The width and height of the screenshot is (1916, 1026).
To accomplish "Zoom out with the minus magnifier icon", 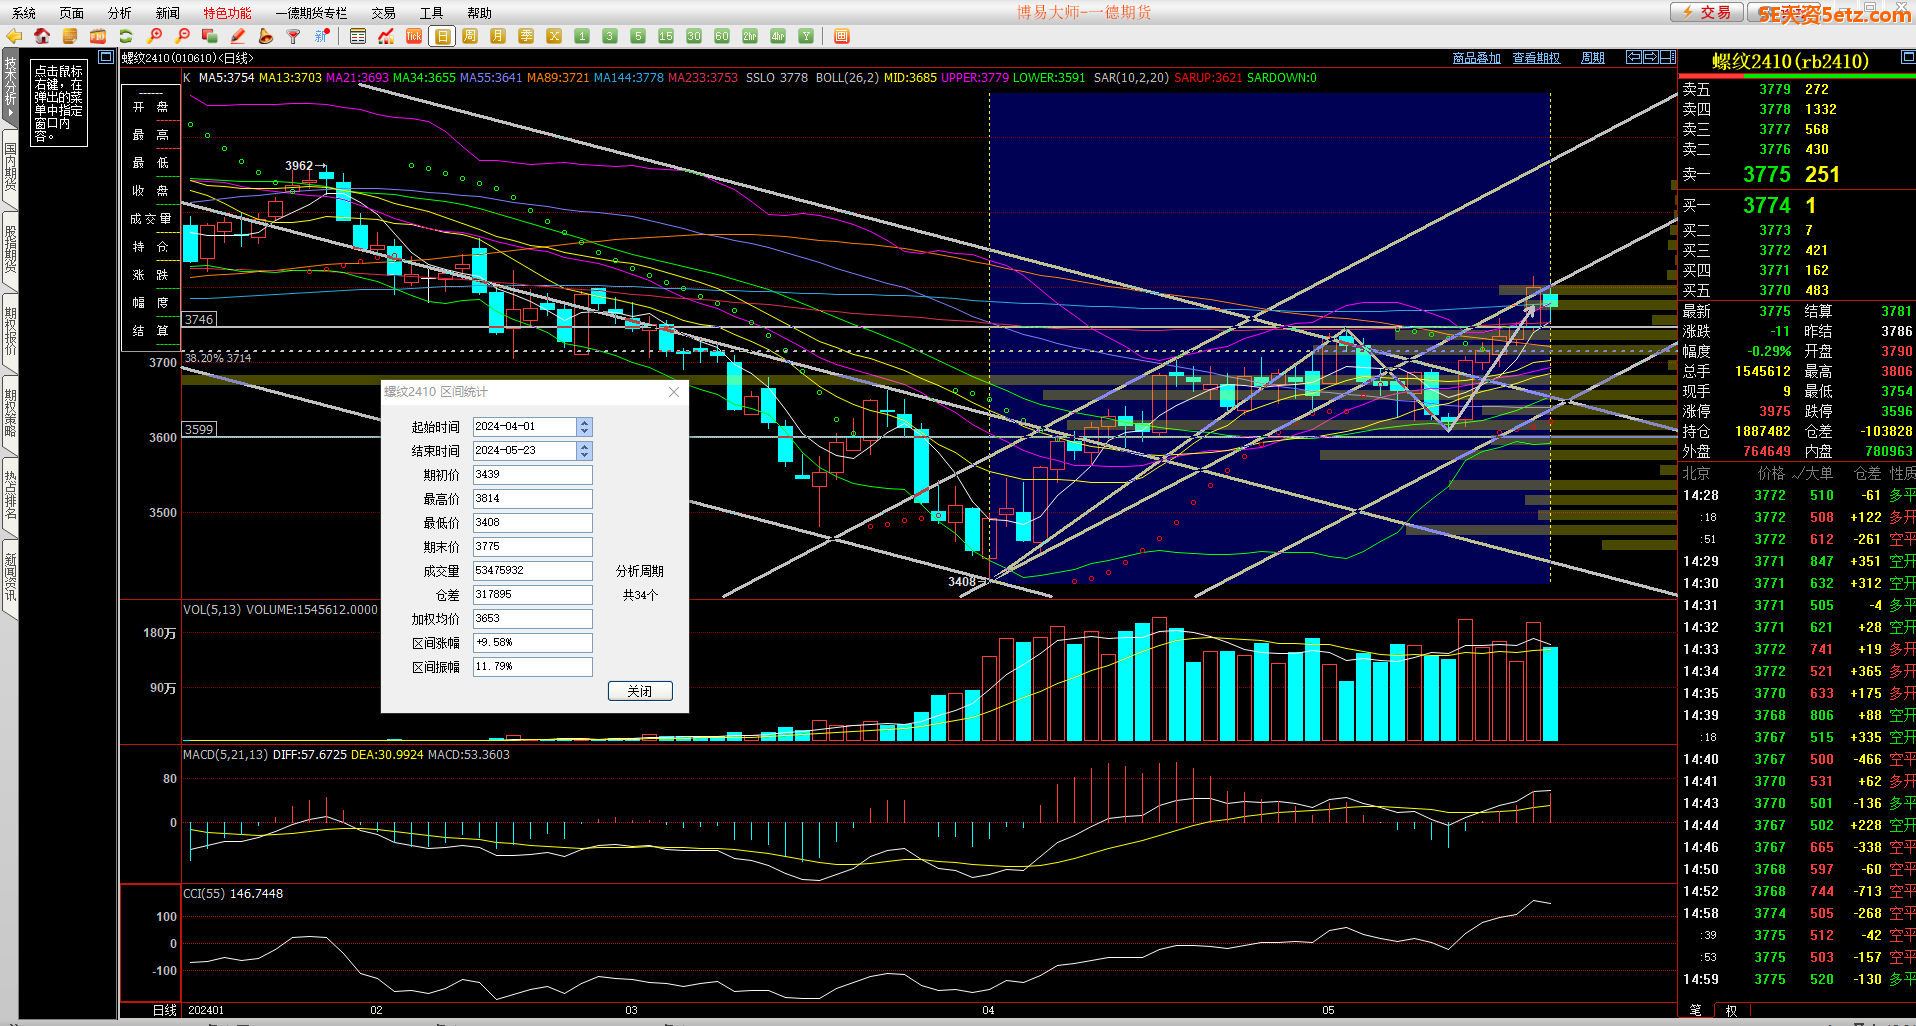I will point(182,36).
